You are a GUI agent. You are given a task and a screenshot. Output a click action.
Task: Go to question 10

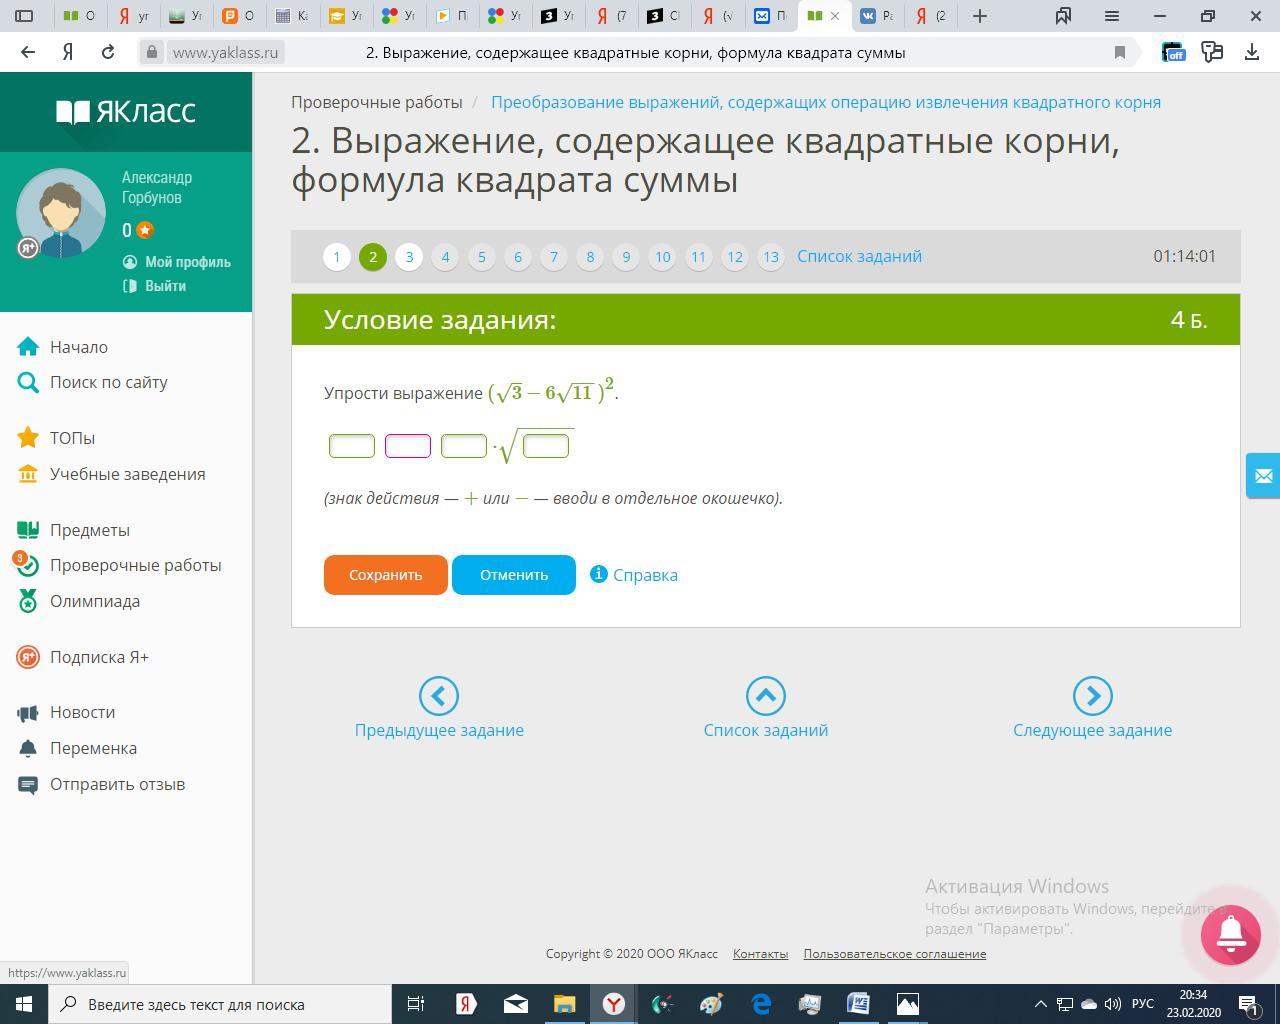pyautogui.click(x=662, y=257)
